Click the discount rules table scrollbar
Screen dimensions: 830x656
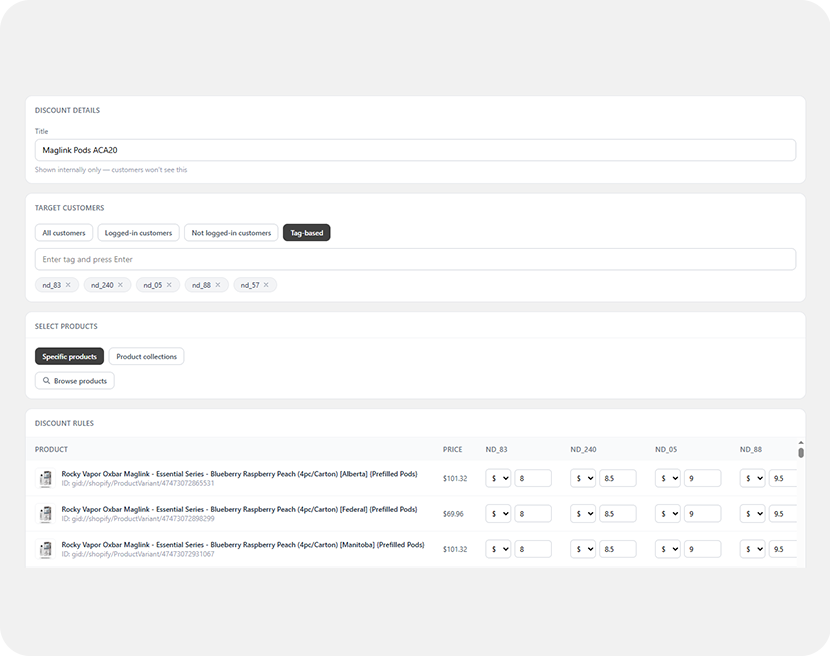coord(801,453)
